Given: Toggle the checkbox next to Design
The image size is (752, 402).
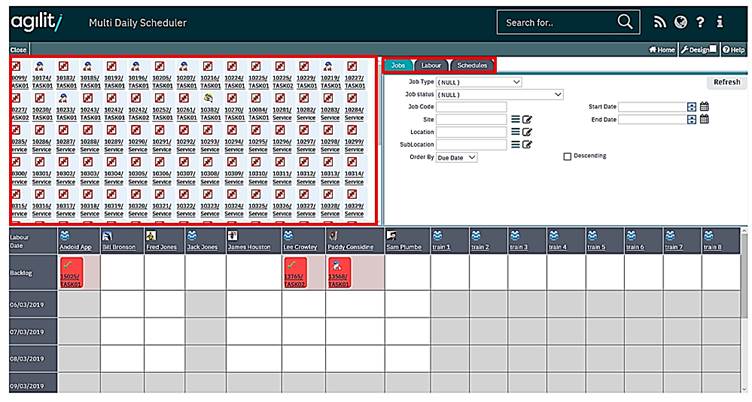Looking at the screenshot, I should tap(712, 48).
